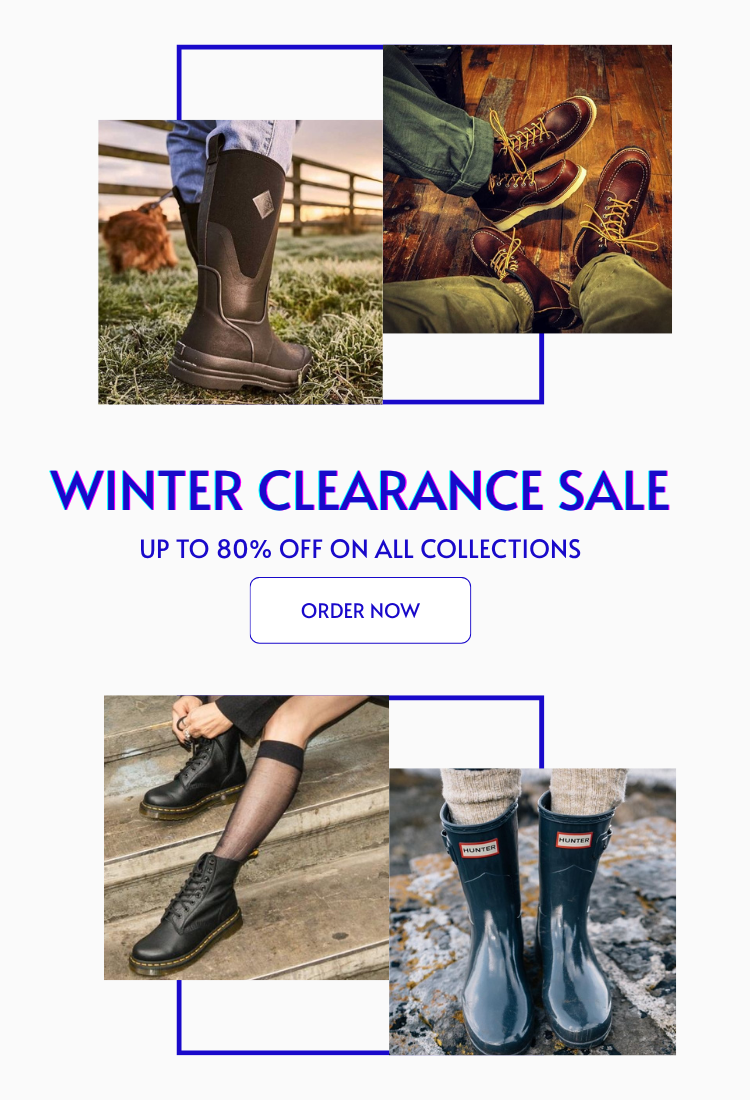Click the 80% discount text

244,549
